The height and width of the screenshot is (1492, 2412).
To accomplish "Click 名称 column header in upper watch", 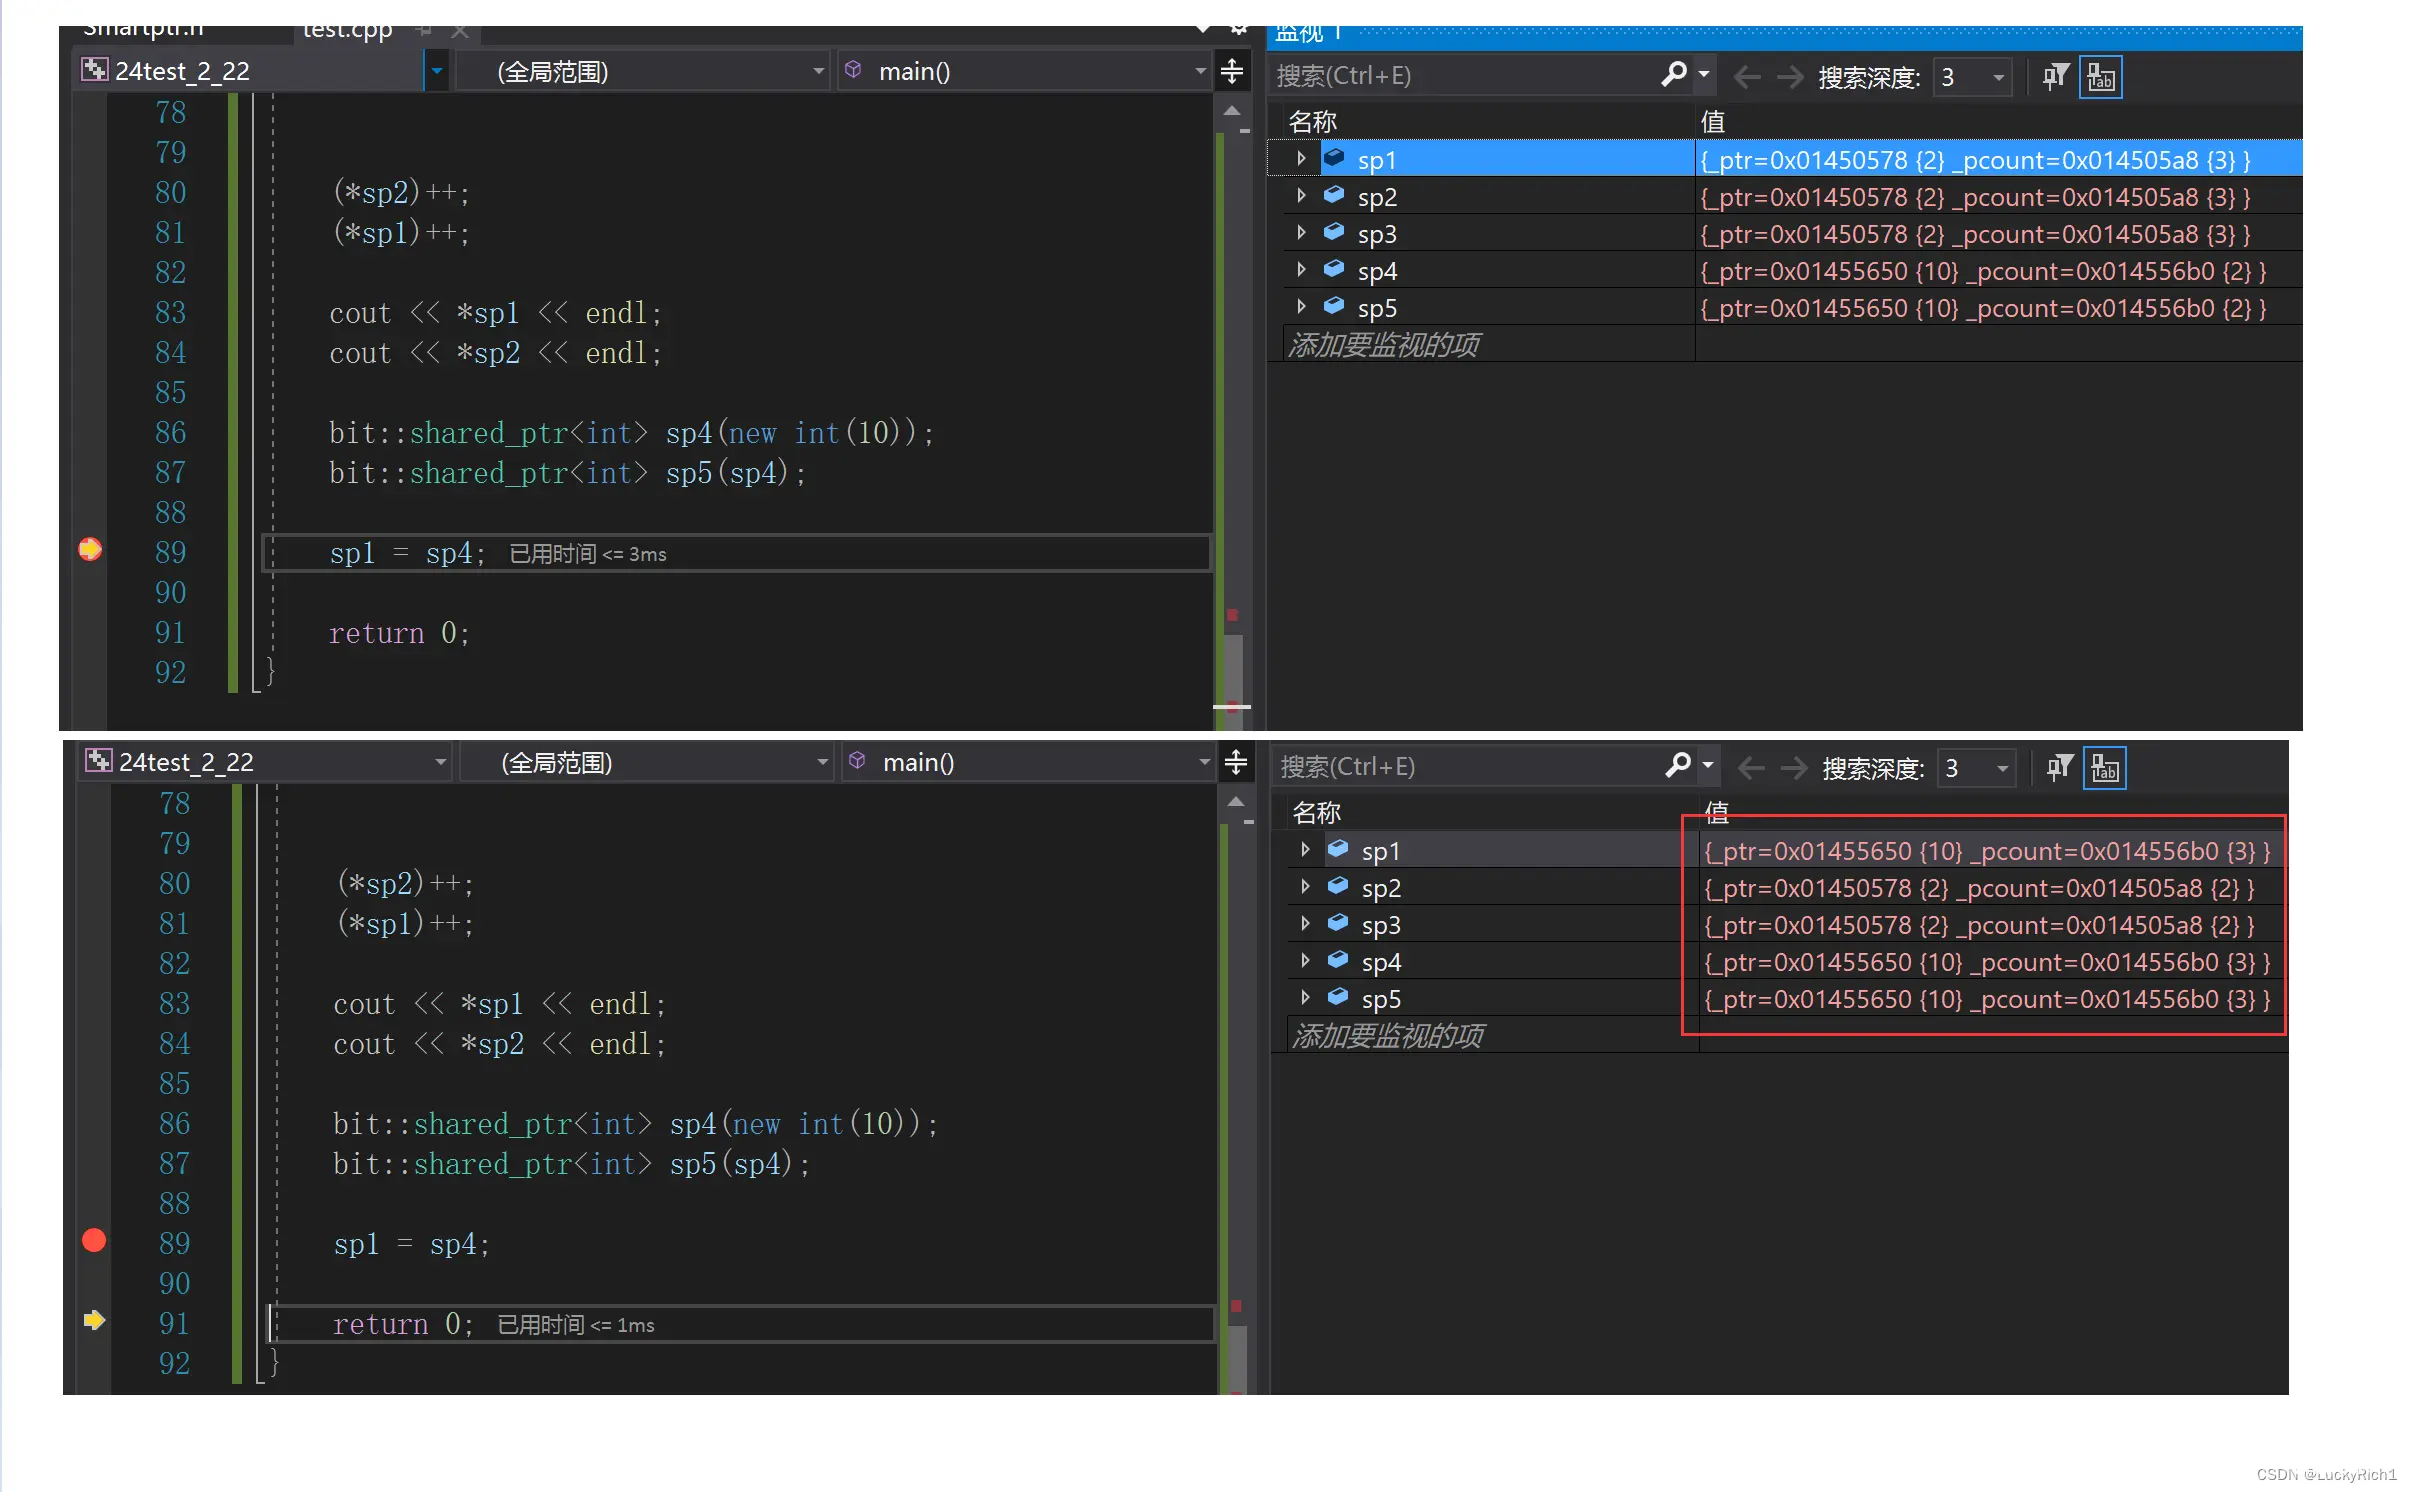I will pos(1313,121).
